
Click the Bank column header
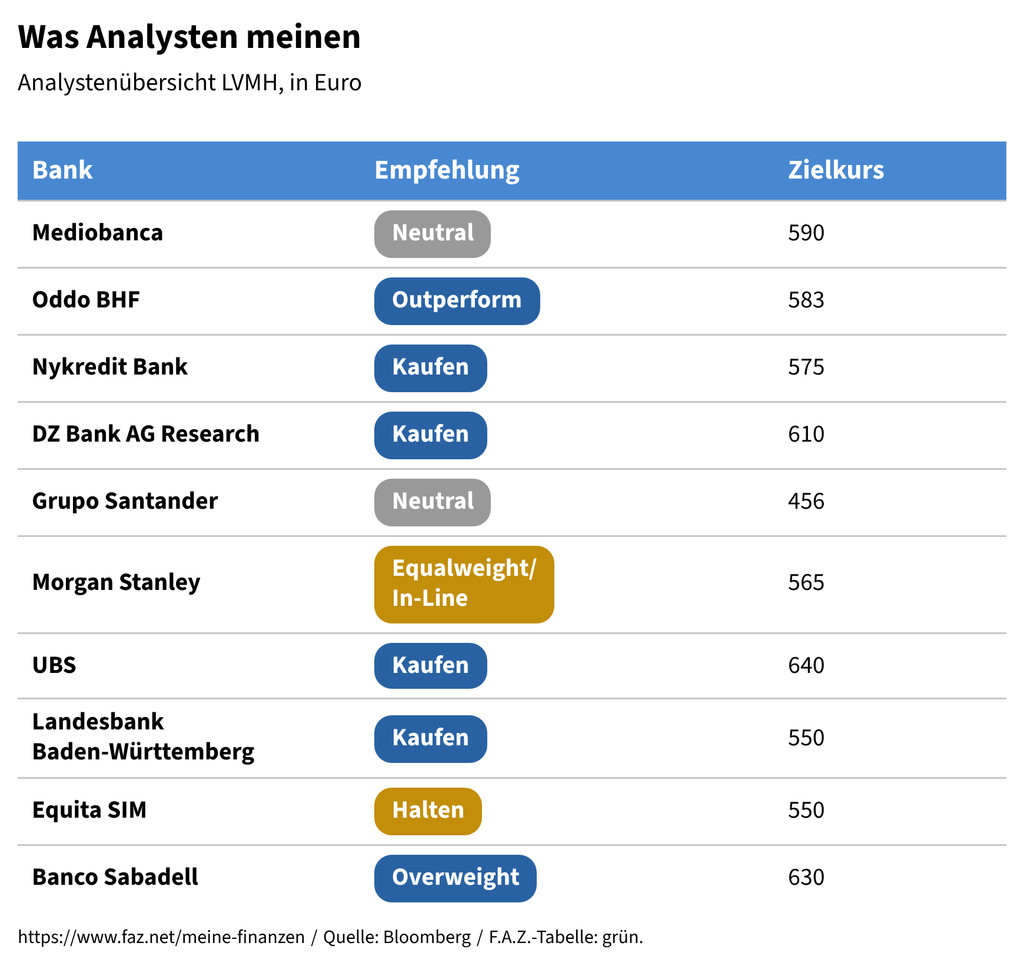pos(62,170)
